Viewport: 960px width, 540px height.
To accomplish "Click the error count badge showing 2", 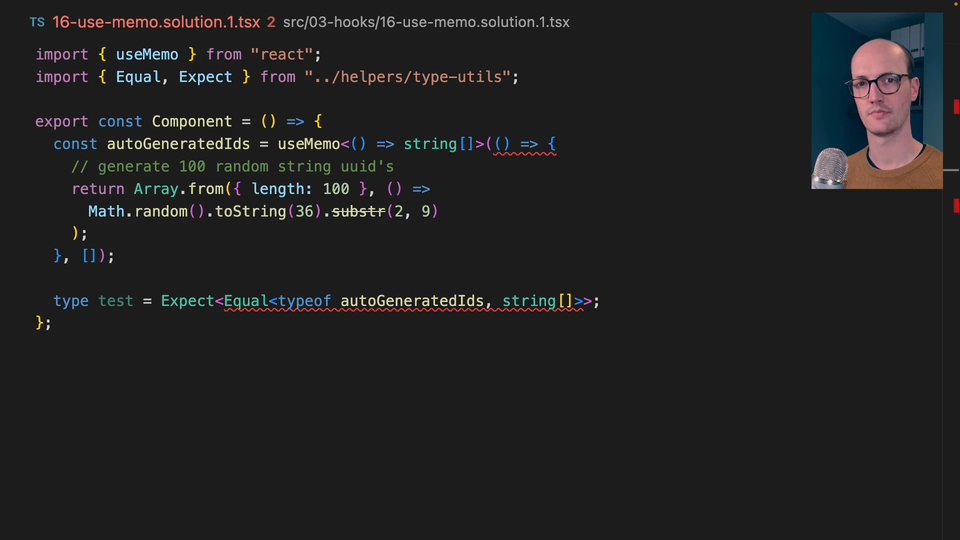I will 270,21.
